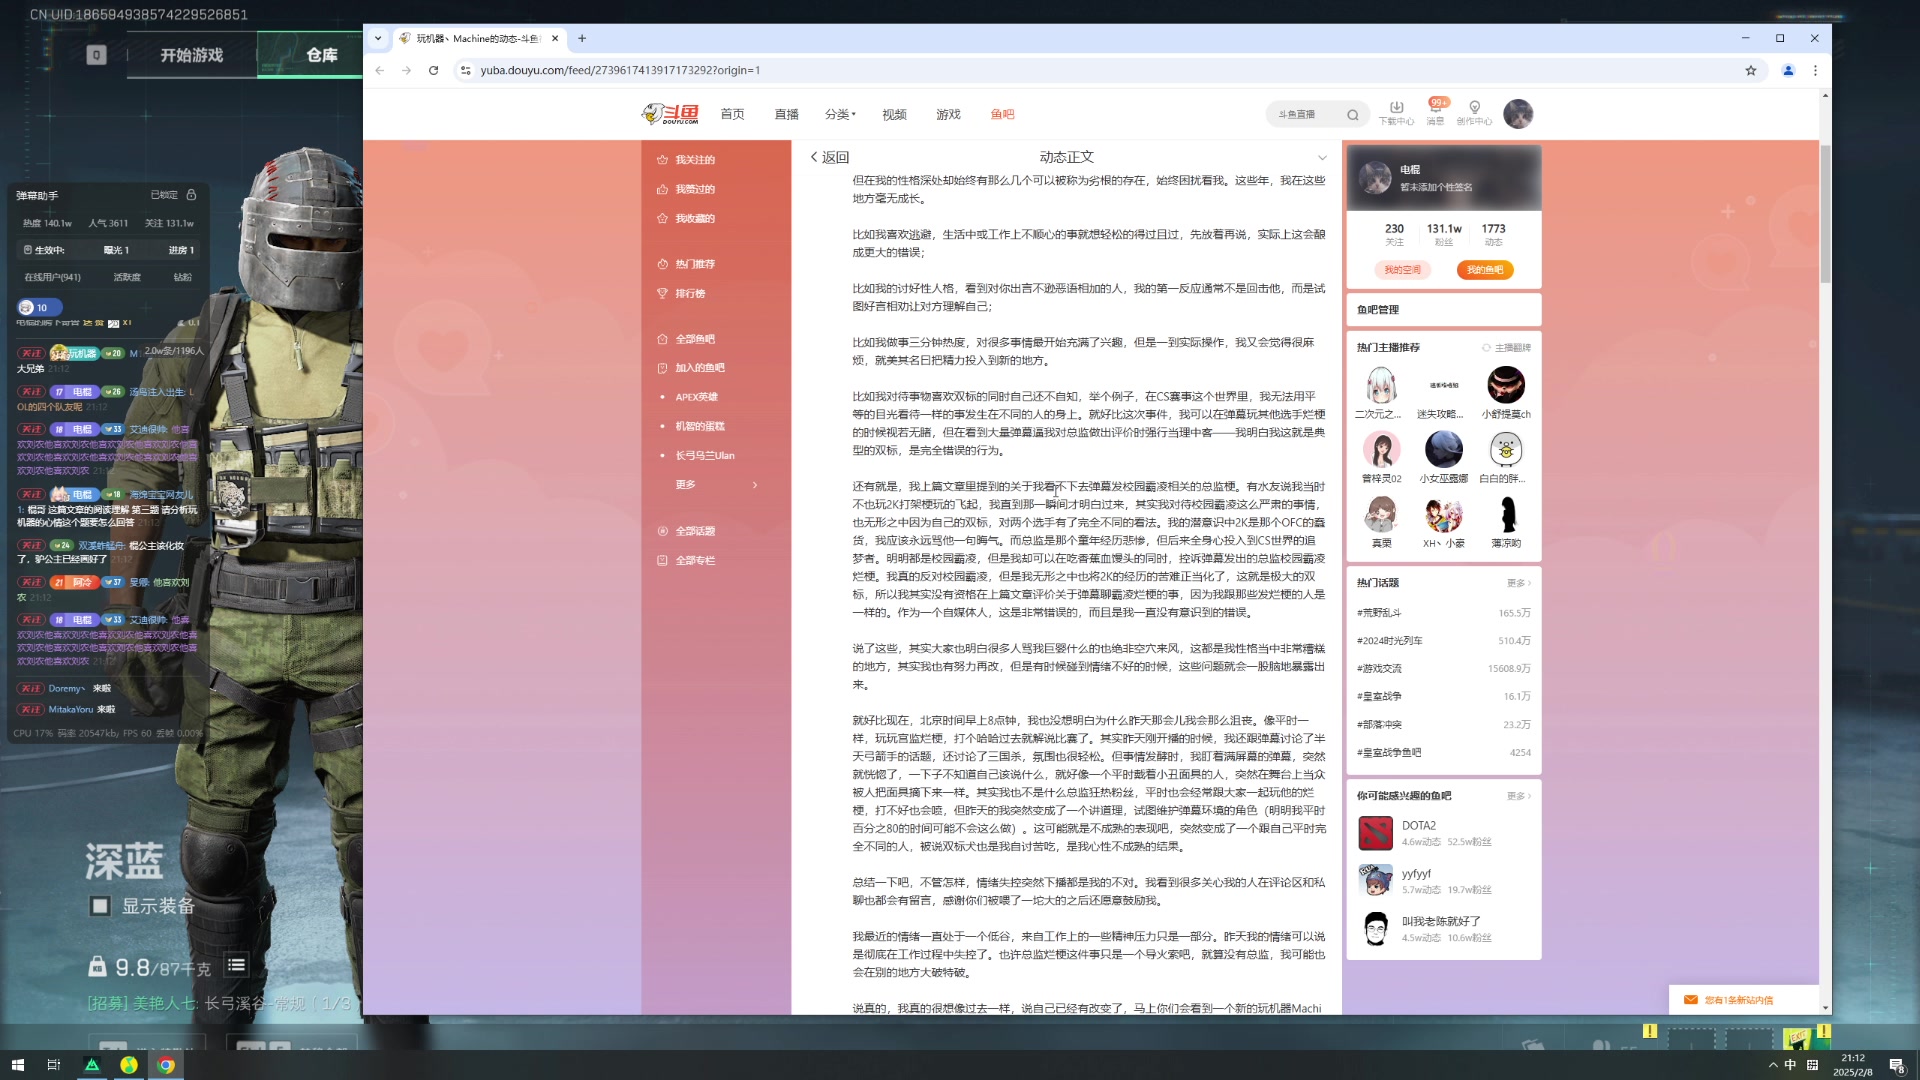This screenshot has height=1080, width=1920.
Task: Expand 更多 in joined fish bars list
Action: (x=684, y=484)
